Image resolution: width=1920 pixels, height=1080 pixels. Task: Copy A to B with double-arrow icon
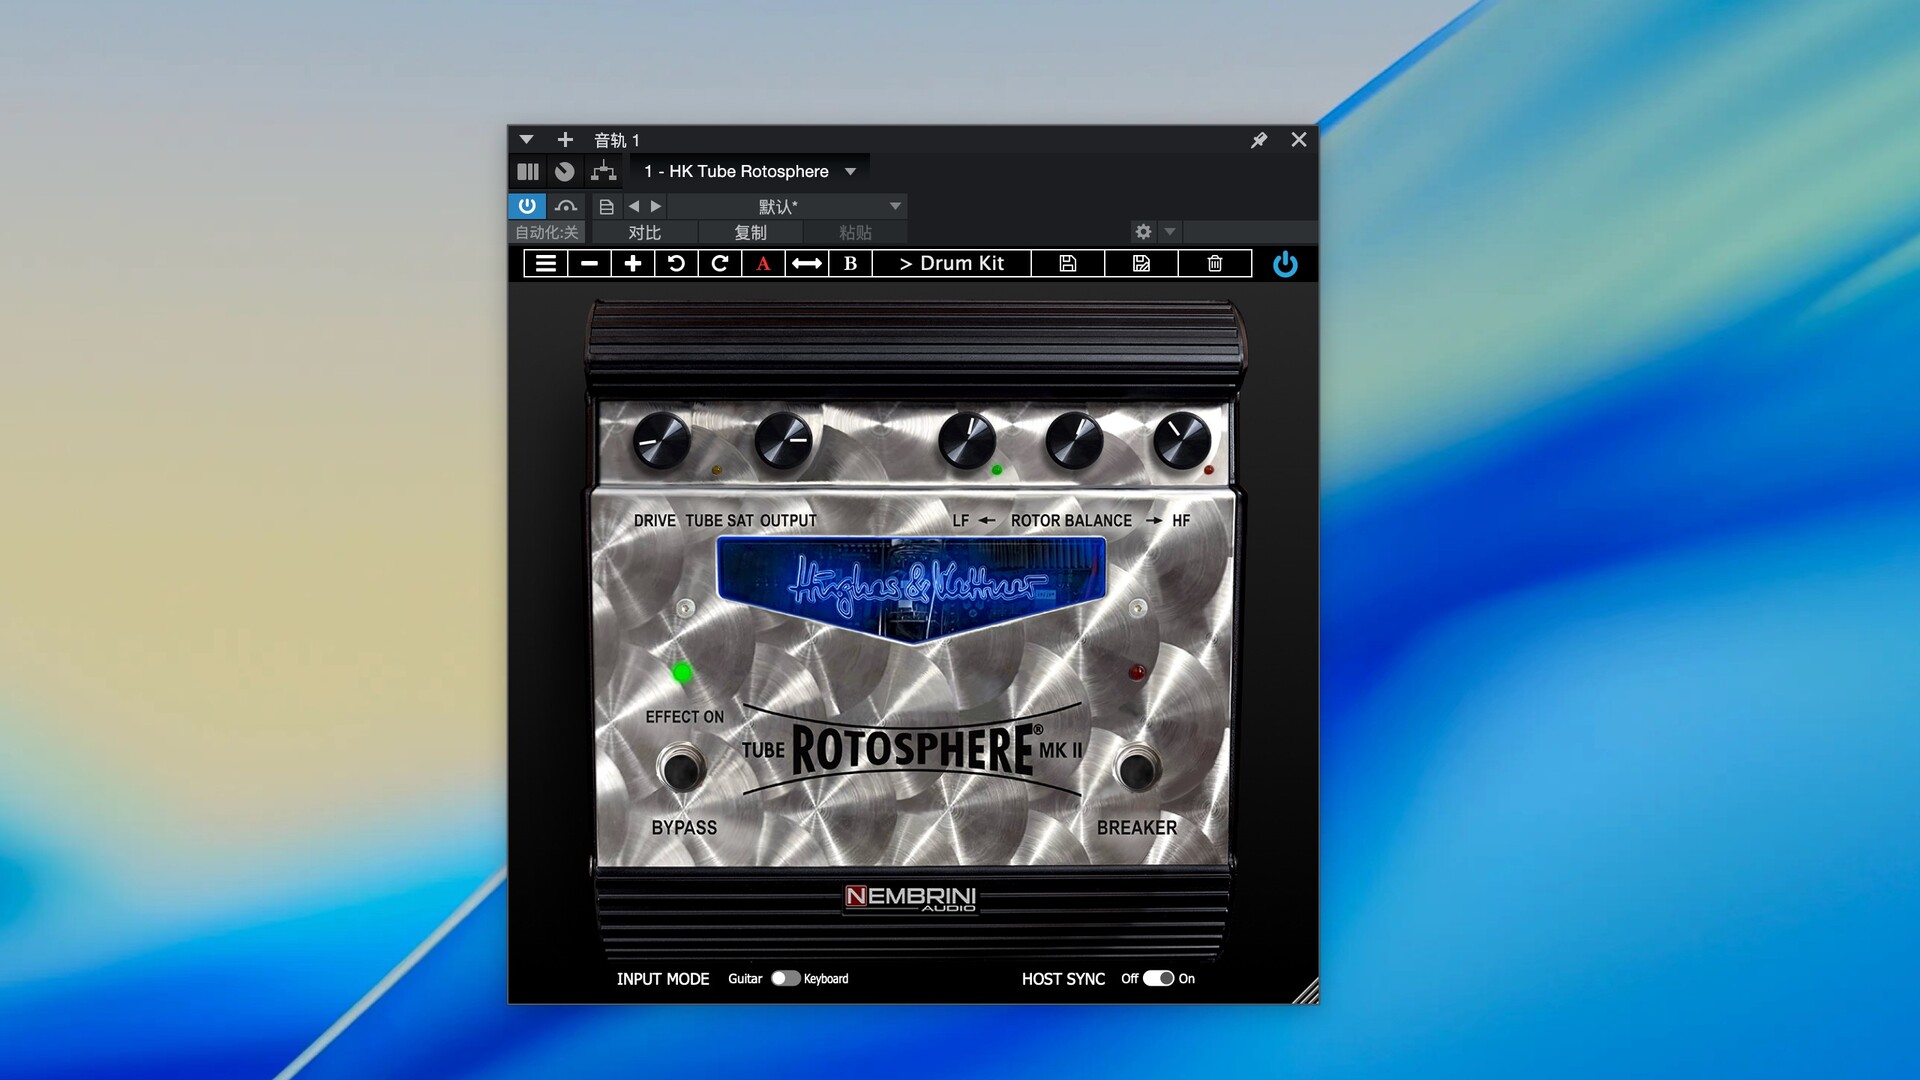807,263
